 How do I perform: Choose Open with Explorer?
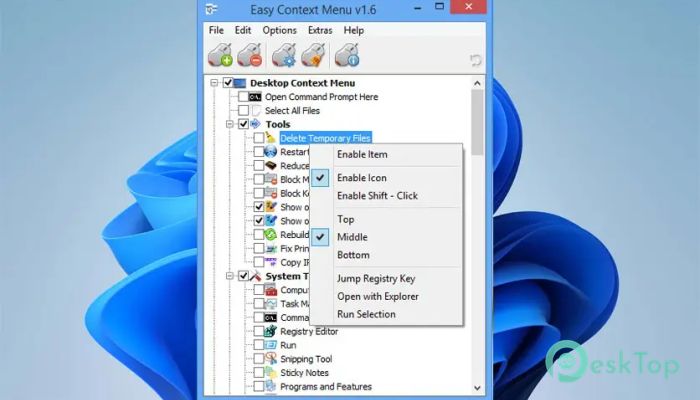(x=386, y=296)
